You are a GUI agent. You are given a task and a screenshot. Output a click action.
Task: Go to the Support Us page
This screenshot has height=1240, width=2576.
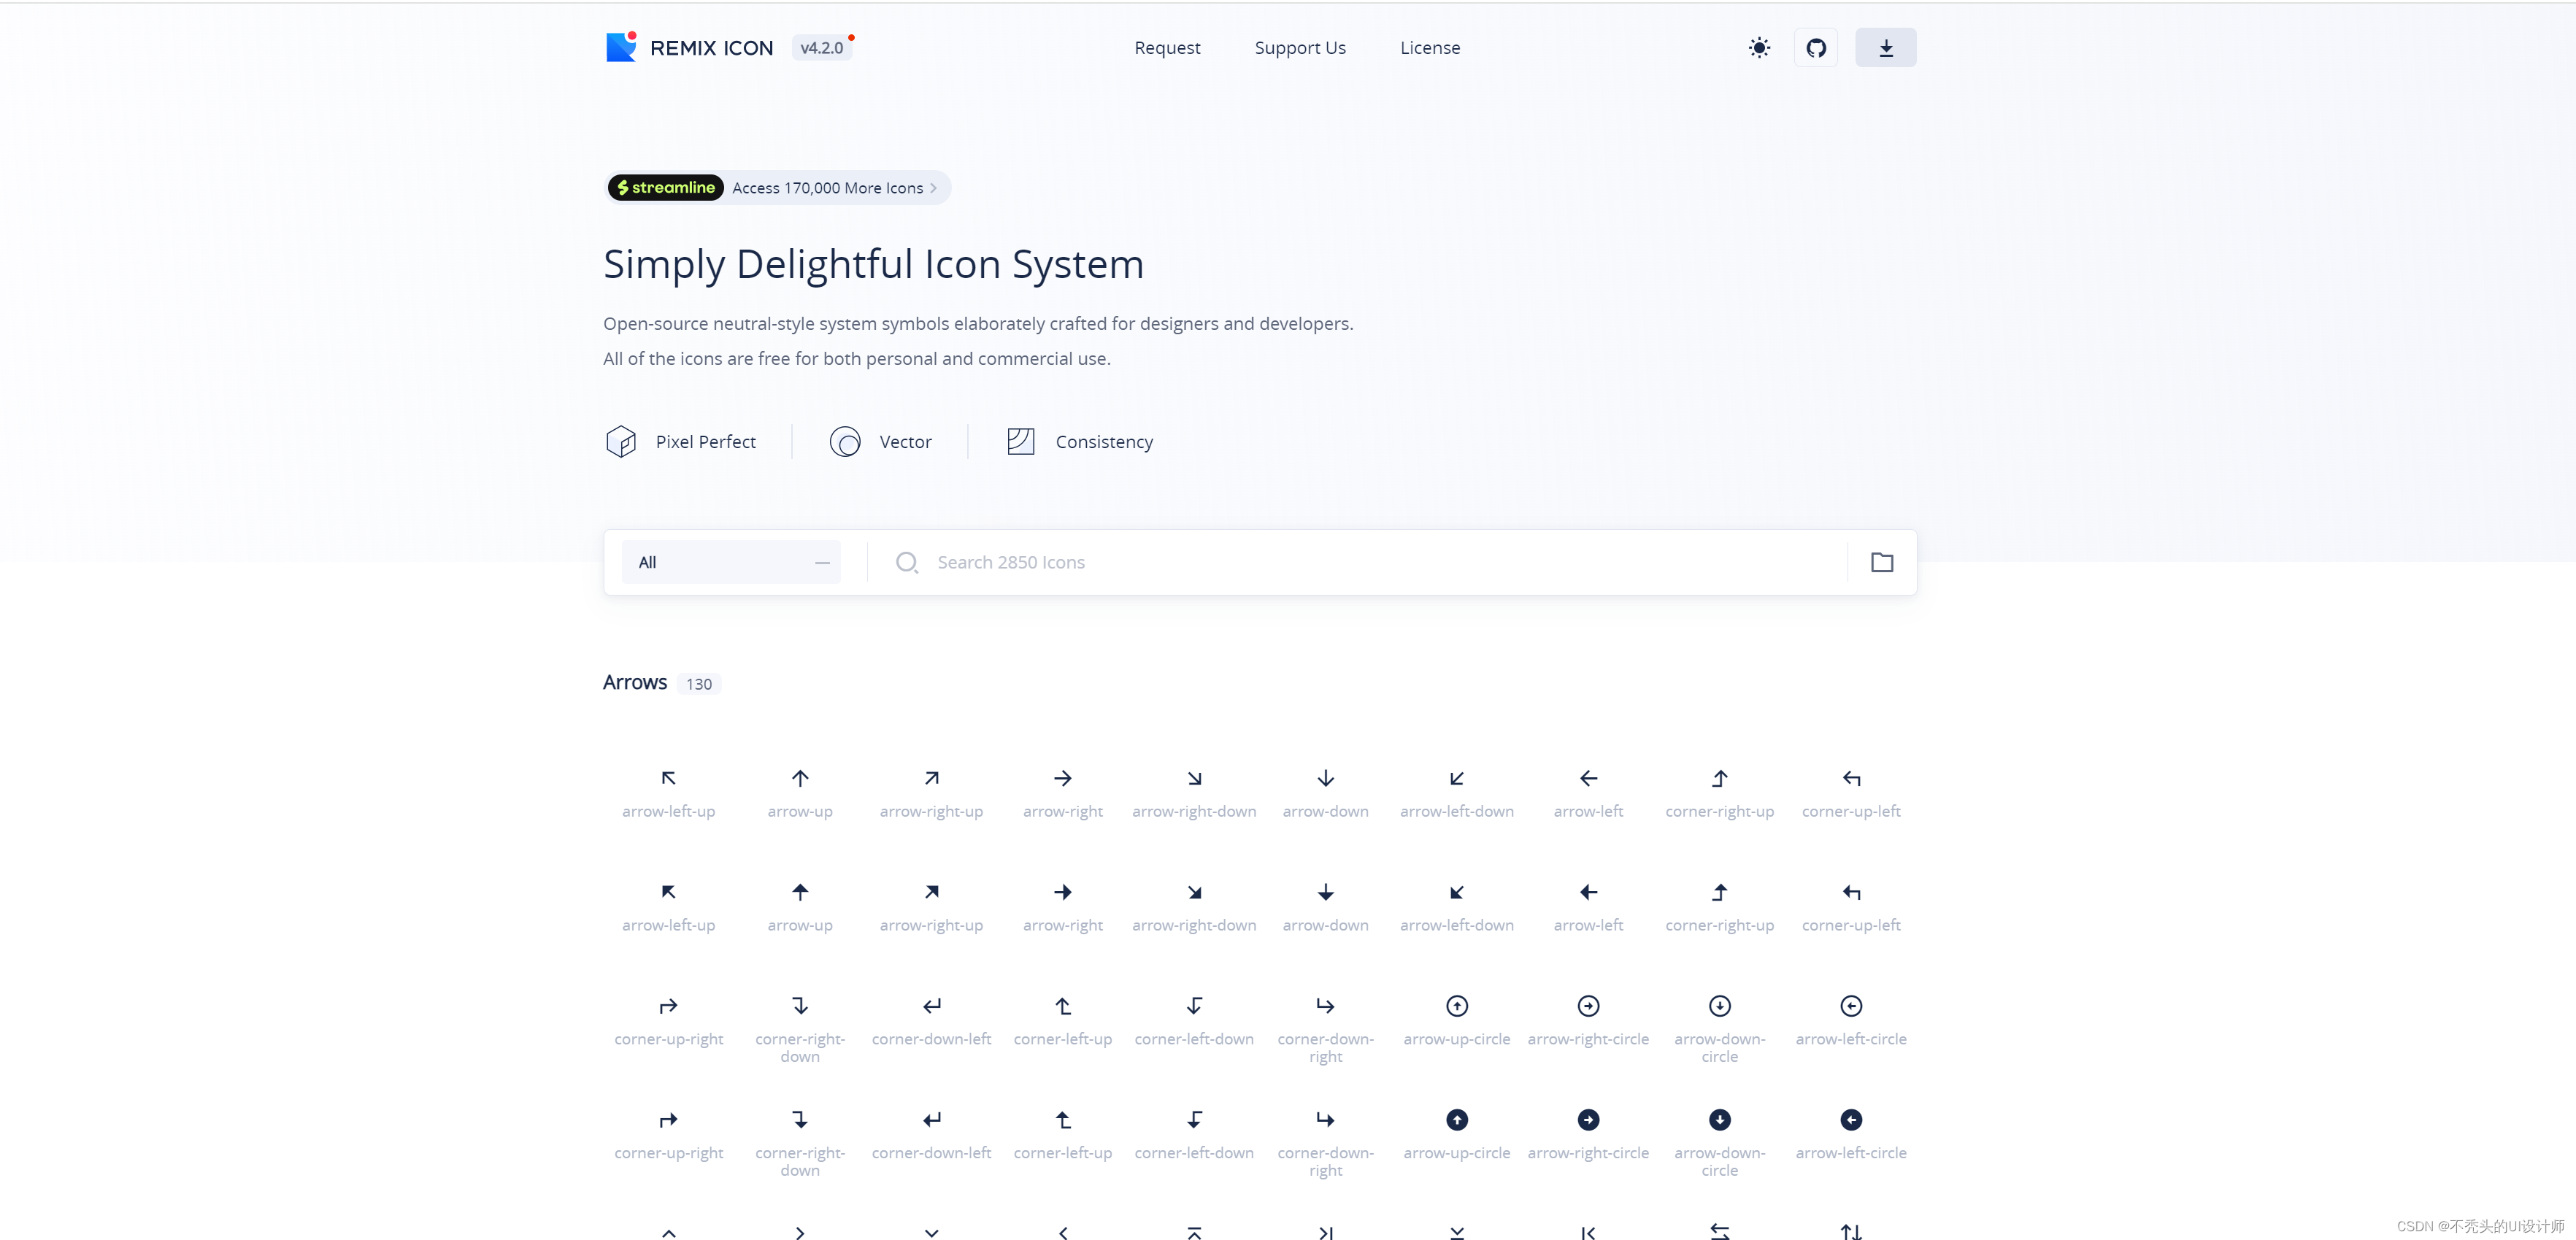pyautogui.click(x=1299, y=48)
